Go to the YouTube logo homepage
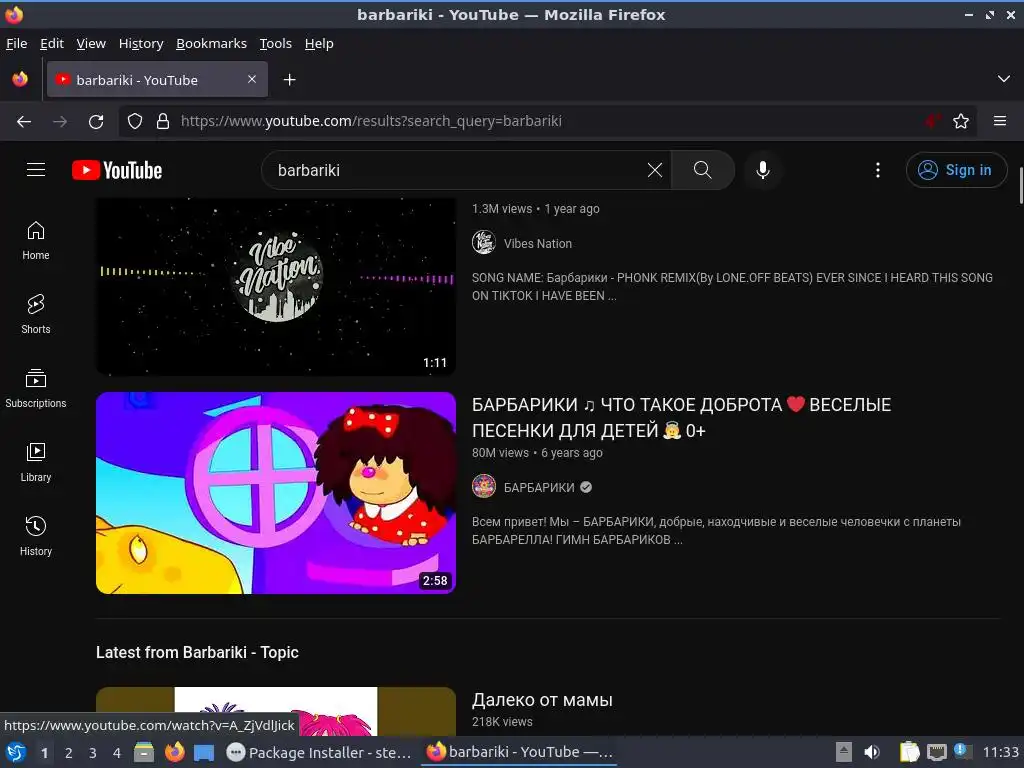Image resolution: width=1024 pixels, height=768 pixels. 117,170
